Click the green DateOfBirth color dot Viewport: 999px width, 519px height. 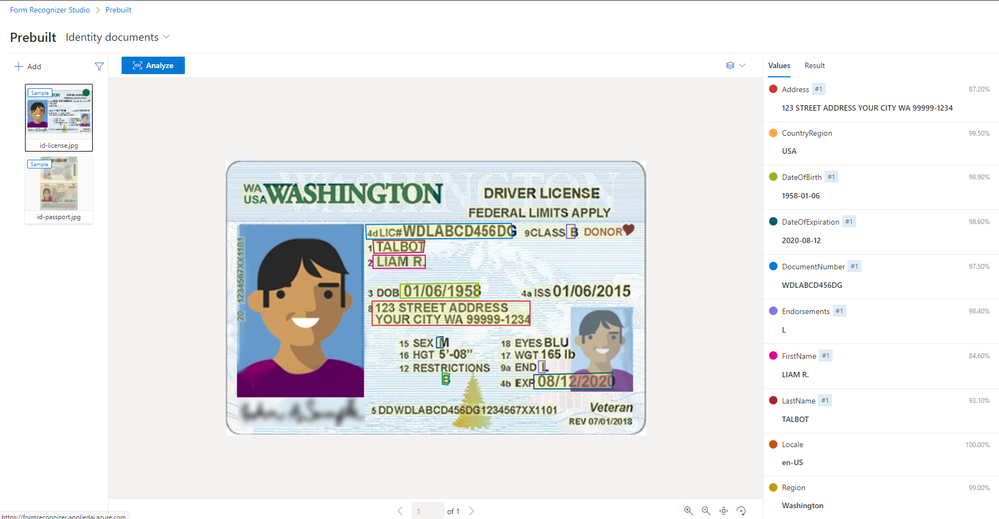click(x=773, y=177)
